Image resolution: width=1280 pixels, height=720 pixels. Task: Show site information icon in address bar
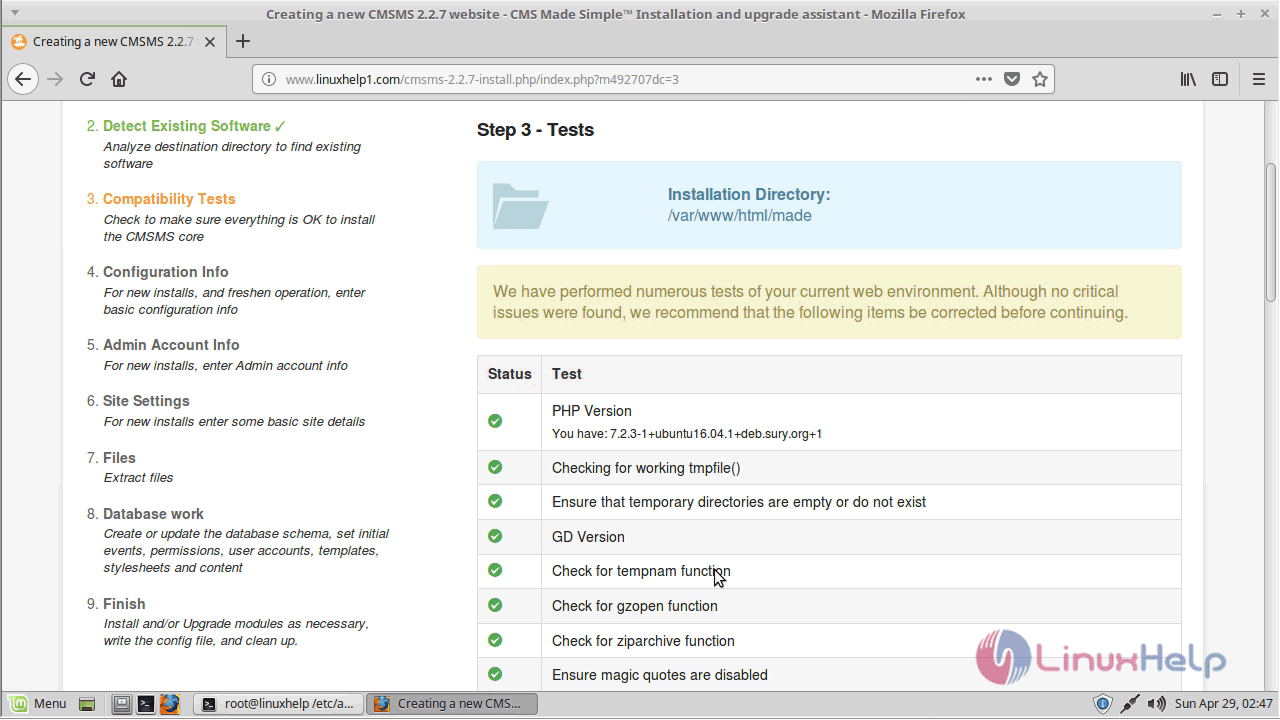pos(268,79)
